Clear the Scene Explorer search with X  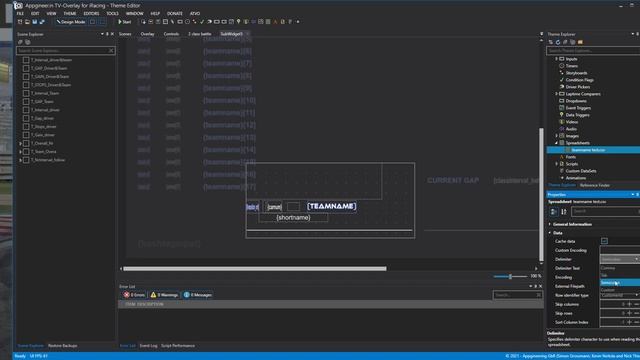coord(111,51)
